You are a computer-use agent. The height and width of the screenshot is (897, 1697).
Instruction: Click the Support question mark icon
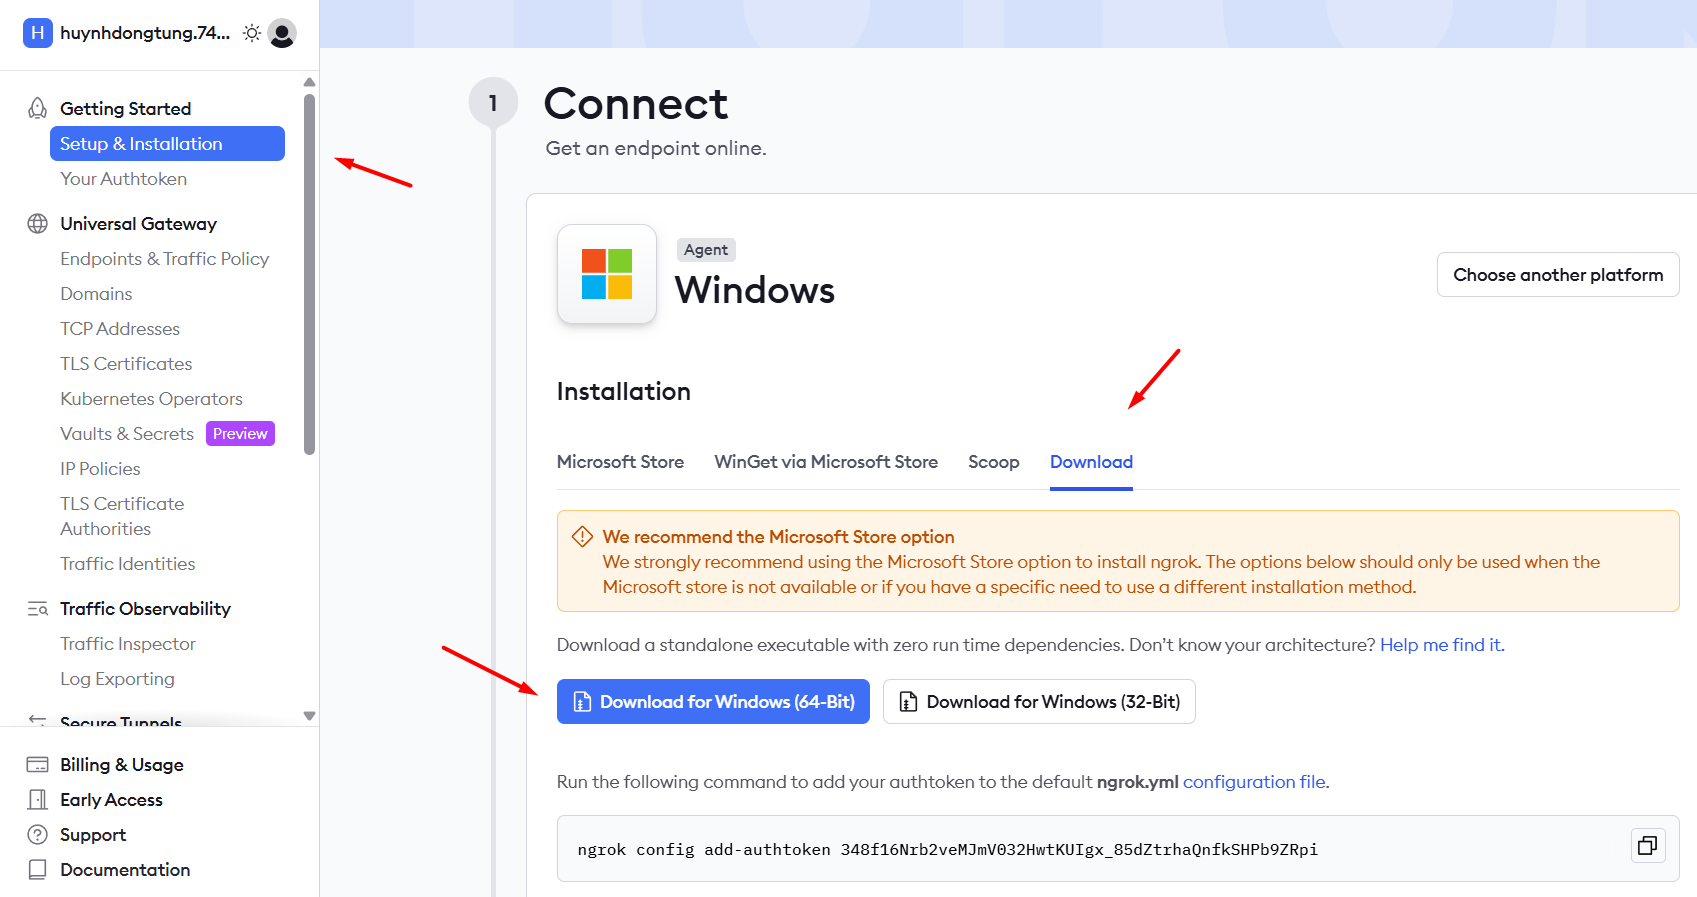(x=38, y=835)
